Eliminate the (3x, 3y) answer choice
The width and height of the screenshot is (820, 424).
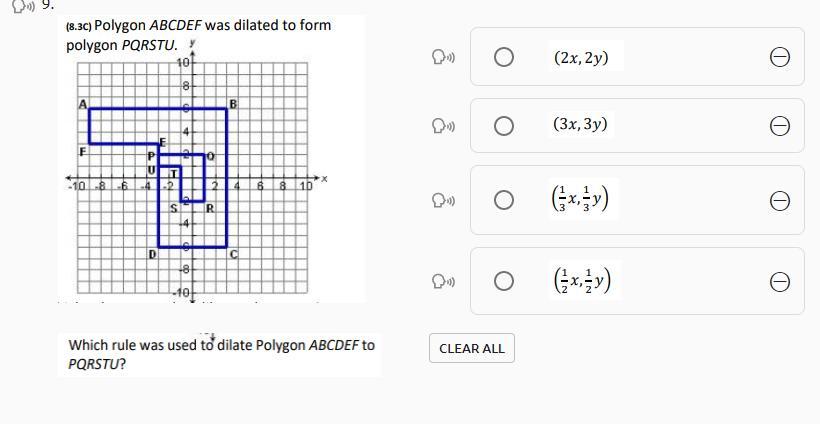[780, 126]
